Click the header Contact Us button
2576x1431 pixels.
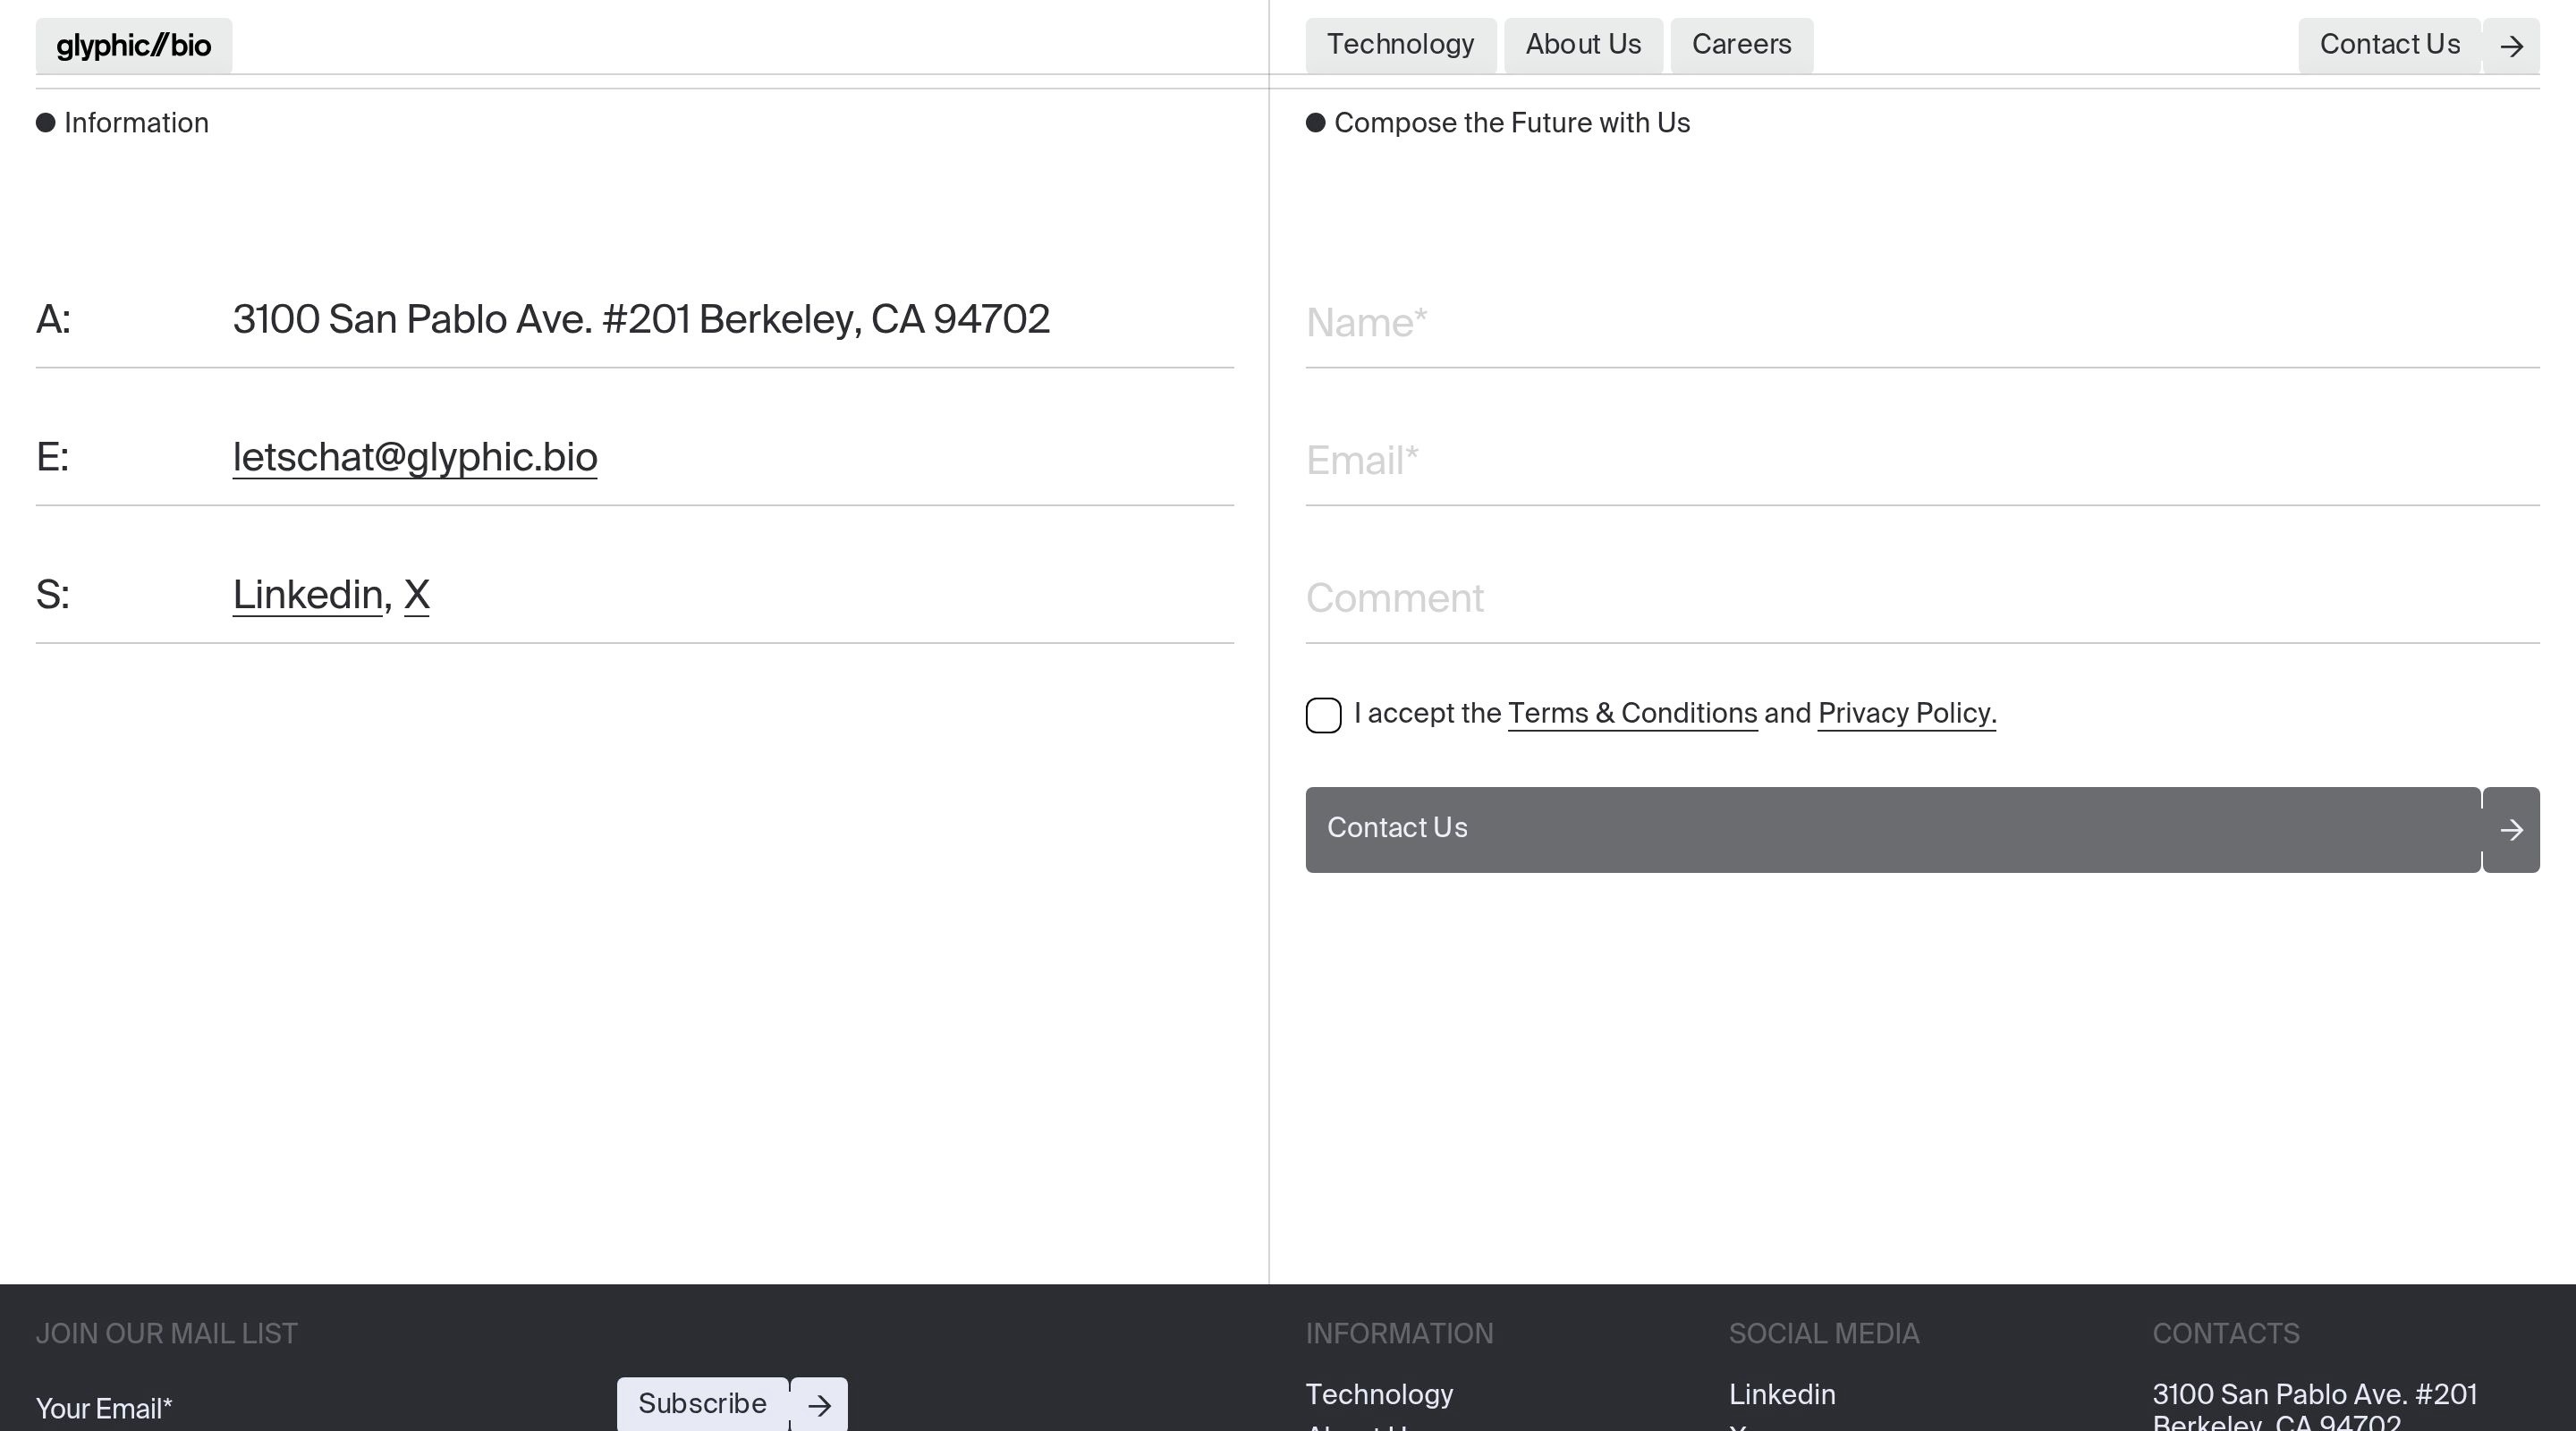[2388, 45]
